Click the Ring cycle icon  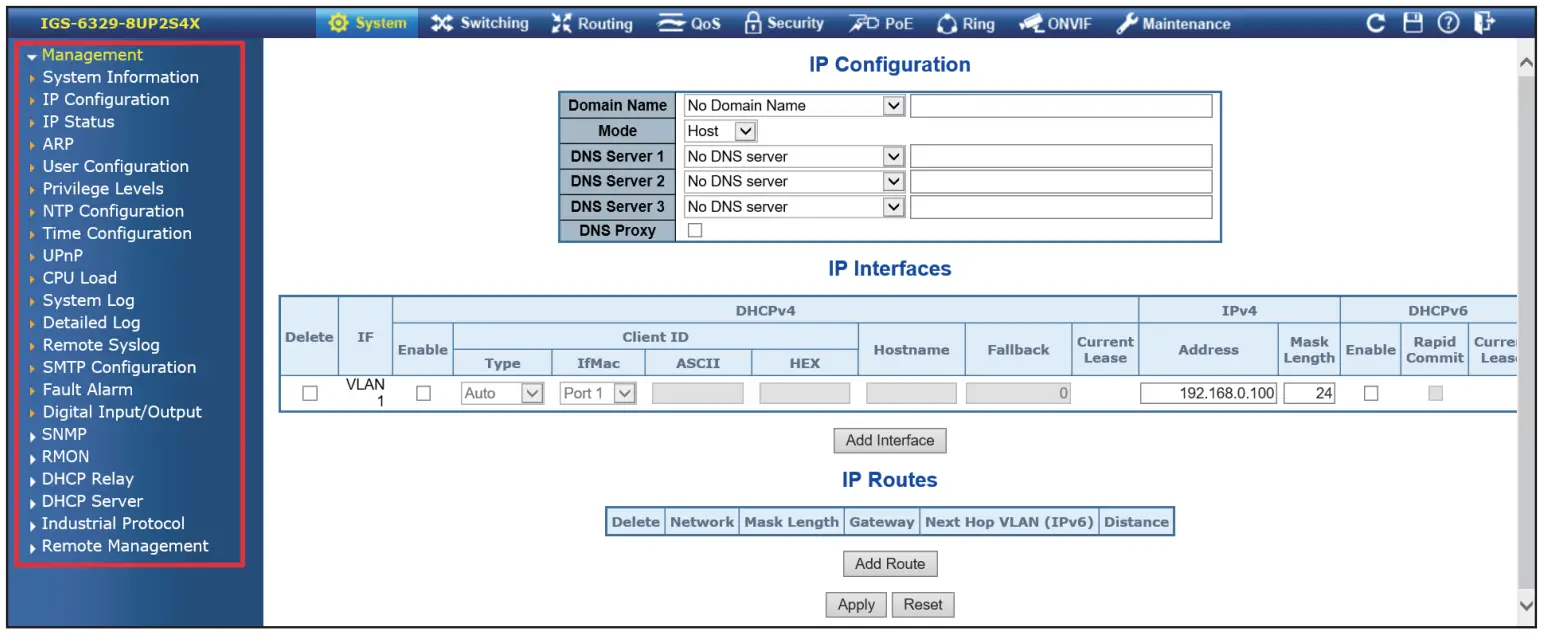coord(947,23)
